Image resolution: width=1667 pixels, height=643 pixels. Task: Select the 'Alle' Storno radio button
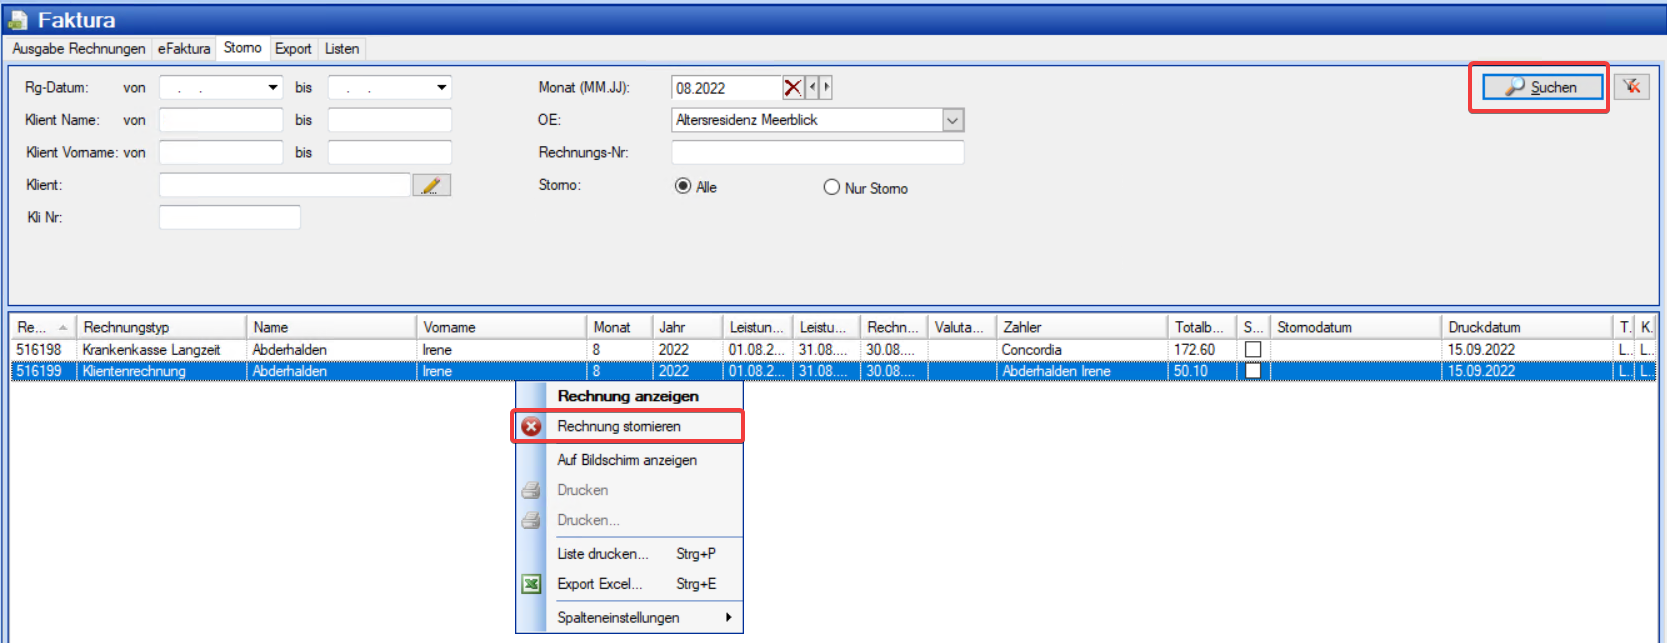683,186
